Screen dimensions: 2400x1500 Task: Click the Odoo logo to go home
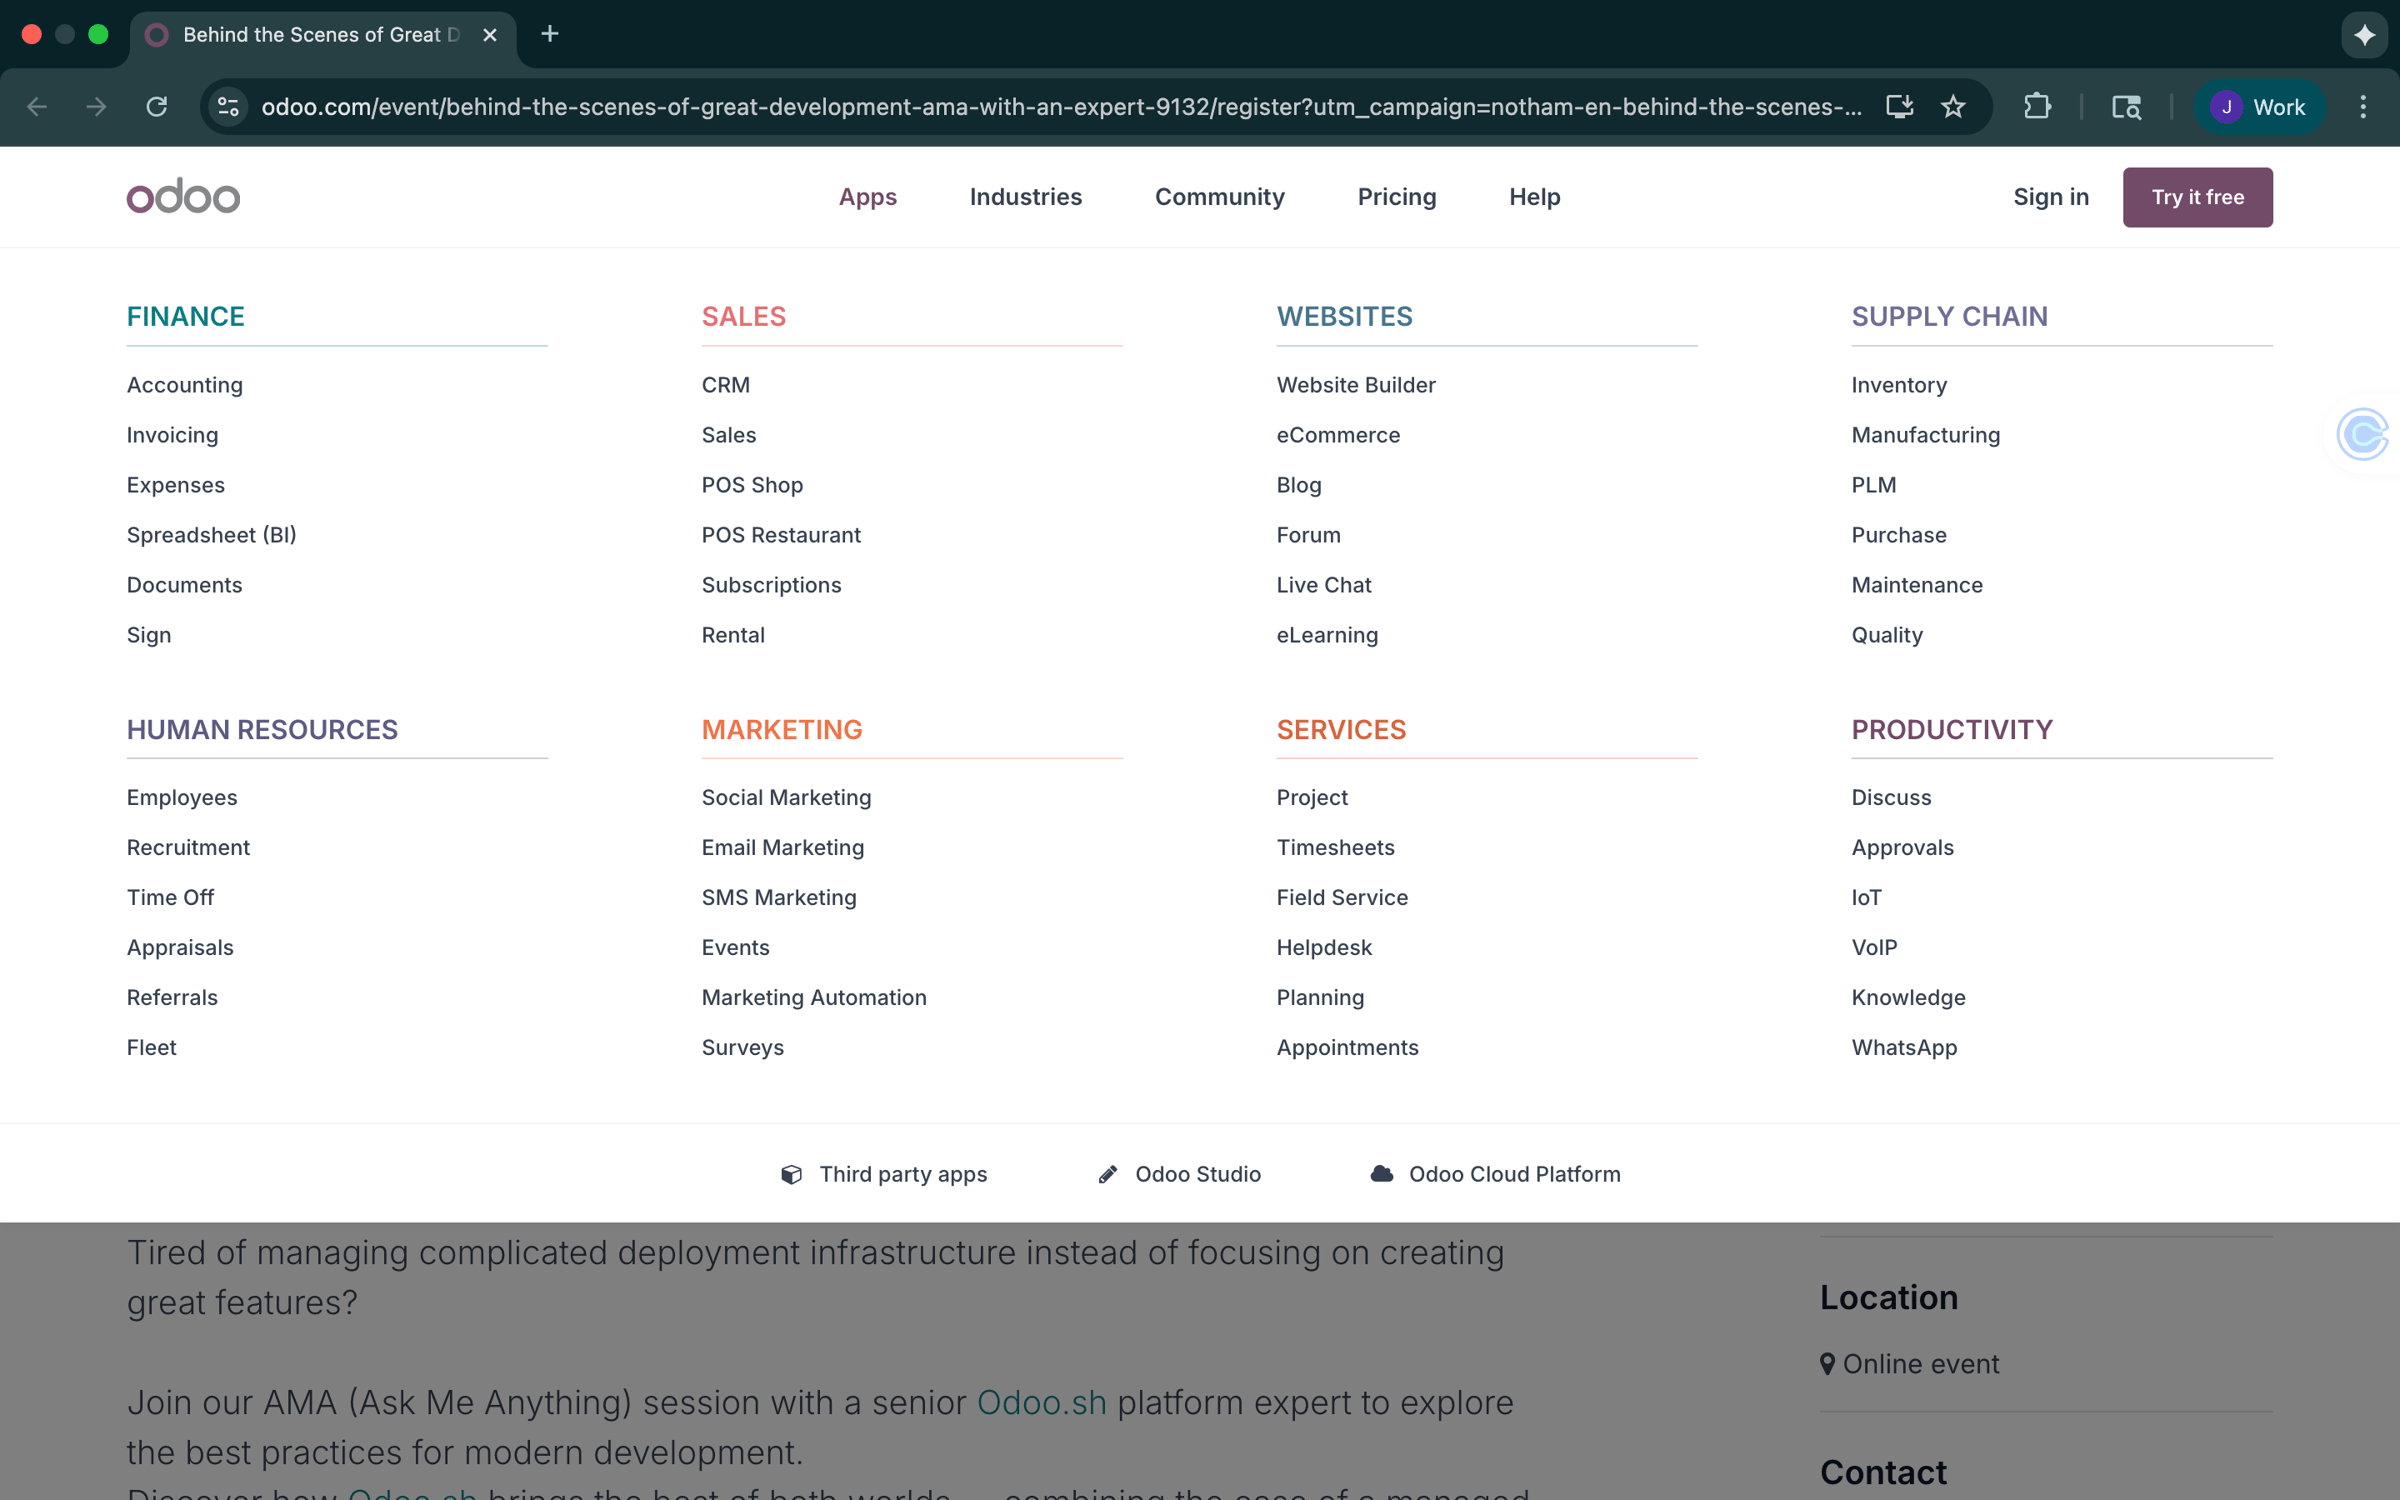click(x=183, y=196)
